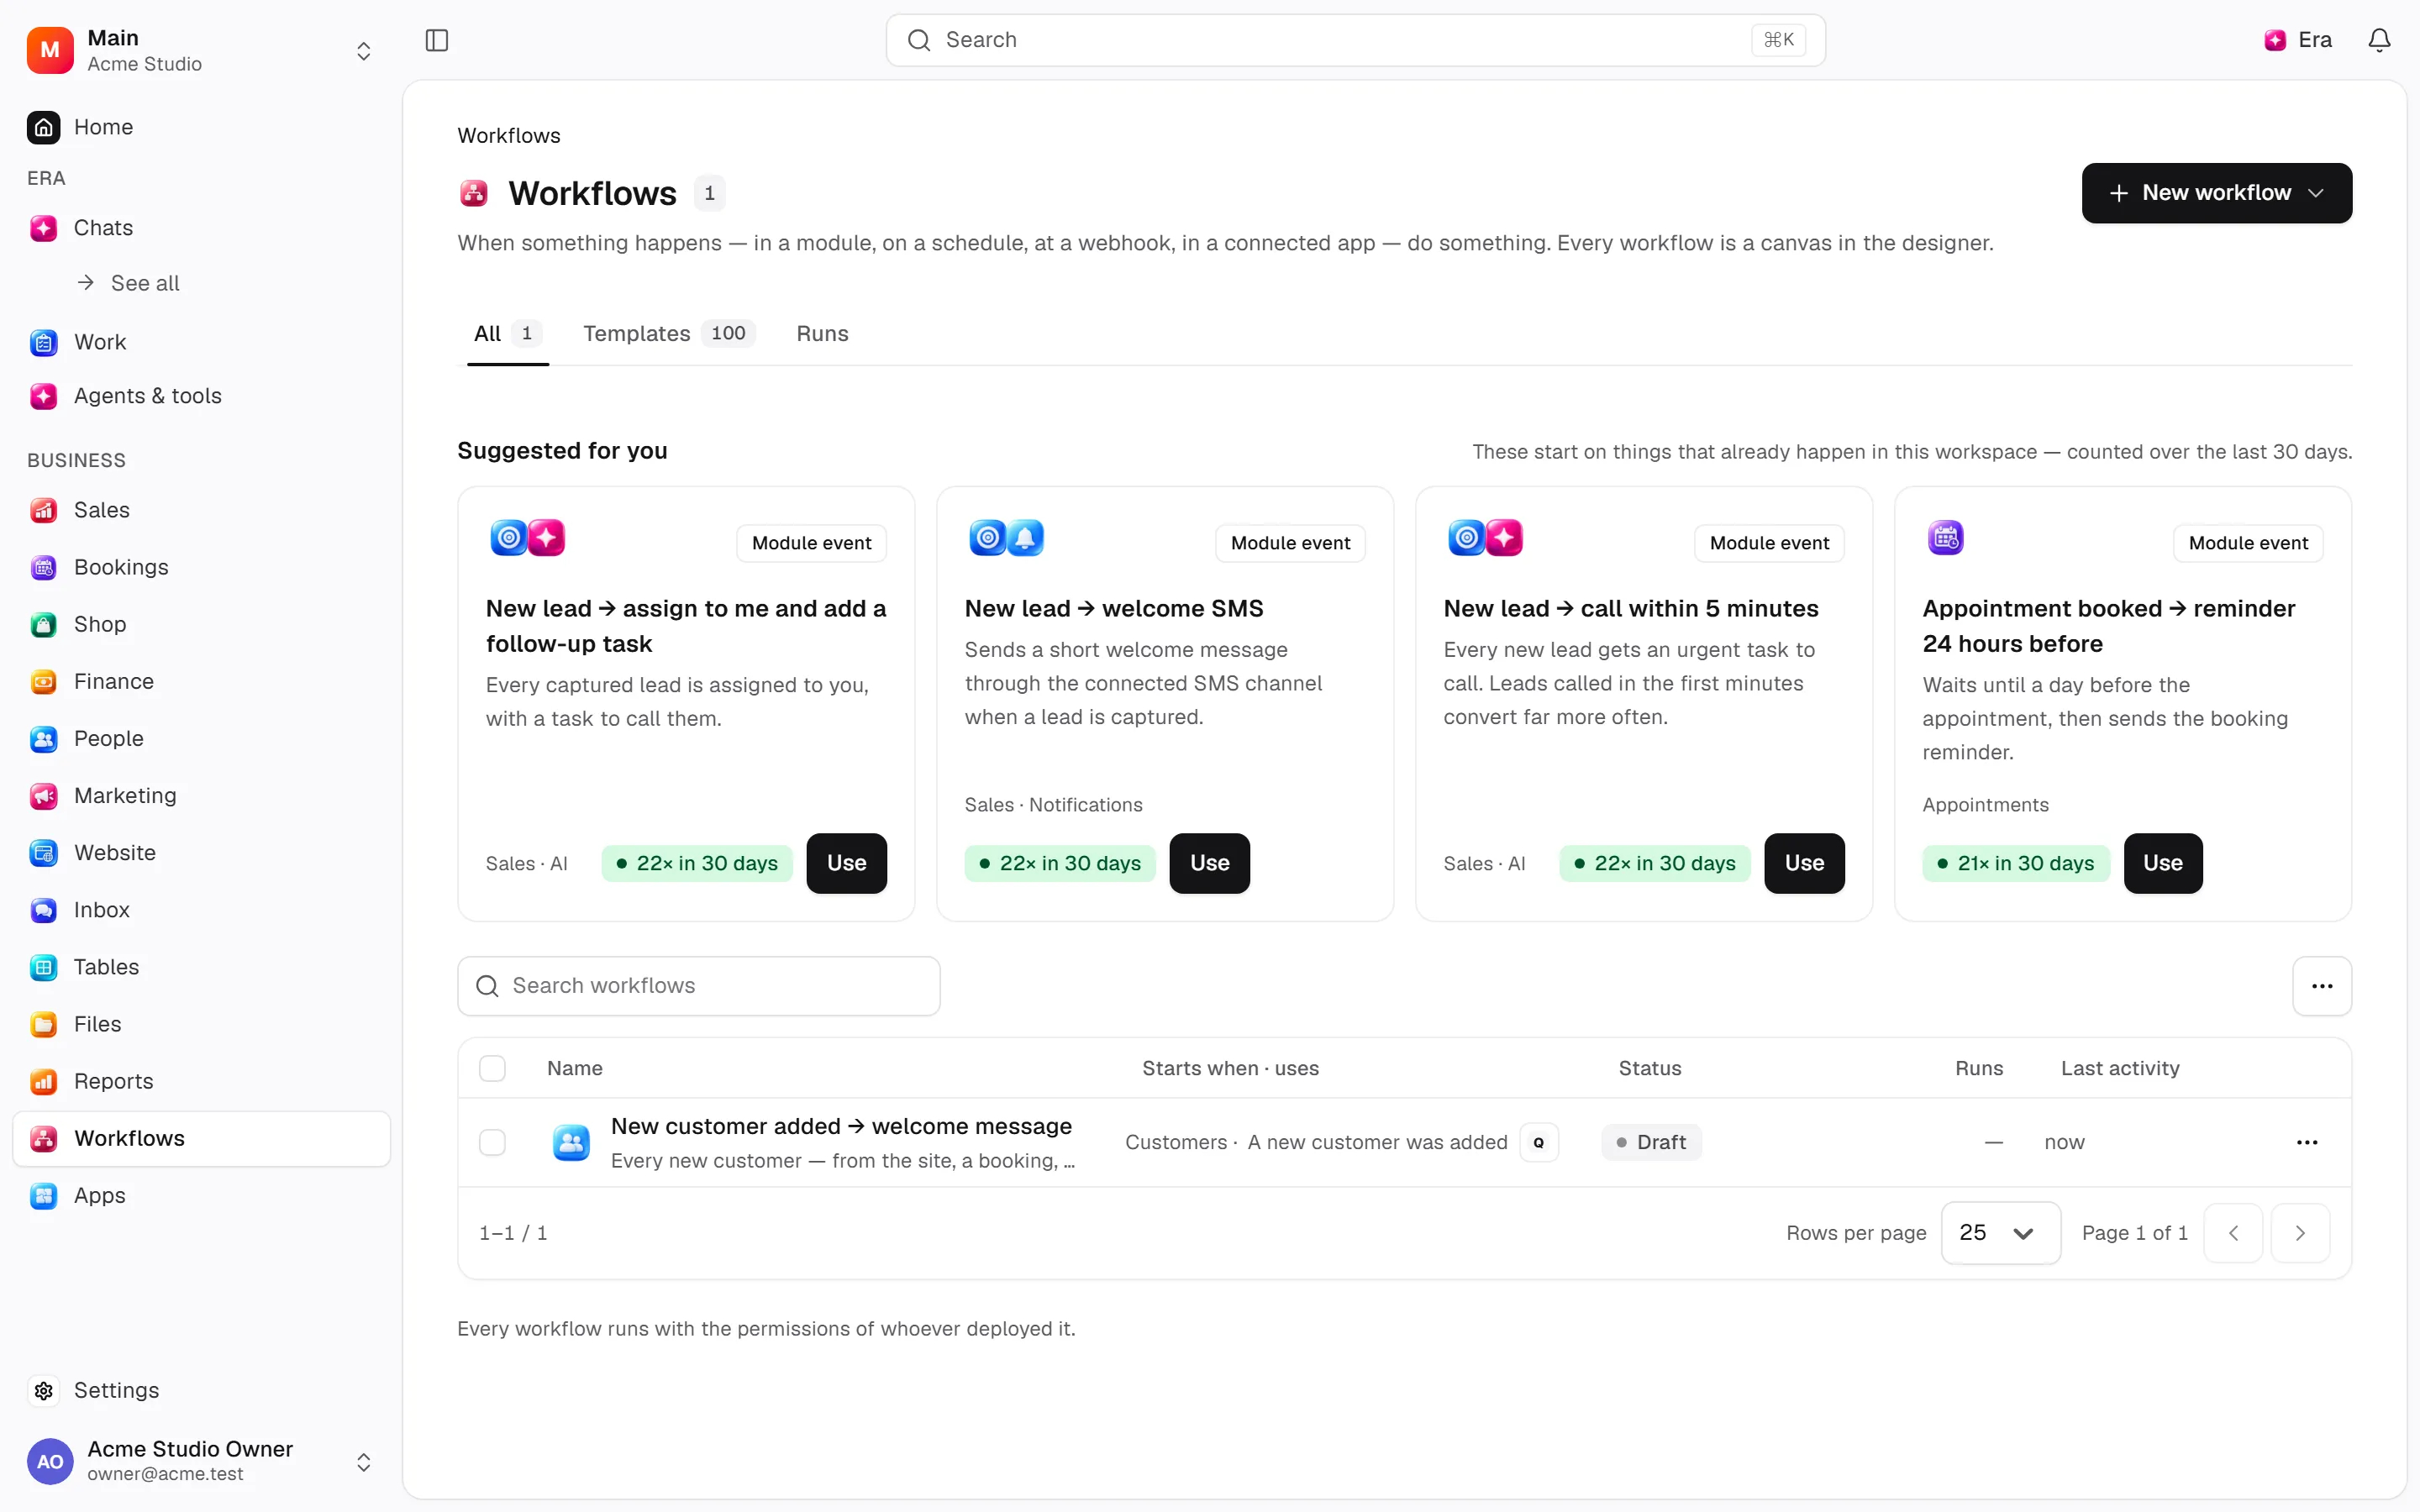Open Apps in the sidebar
Screen dimensions: 2420x1512
point(200,1195)
